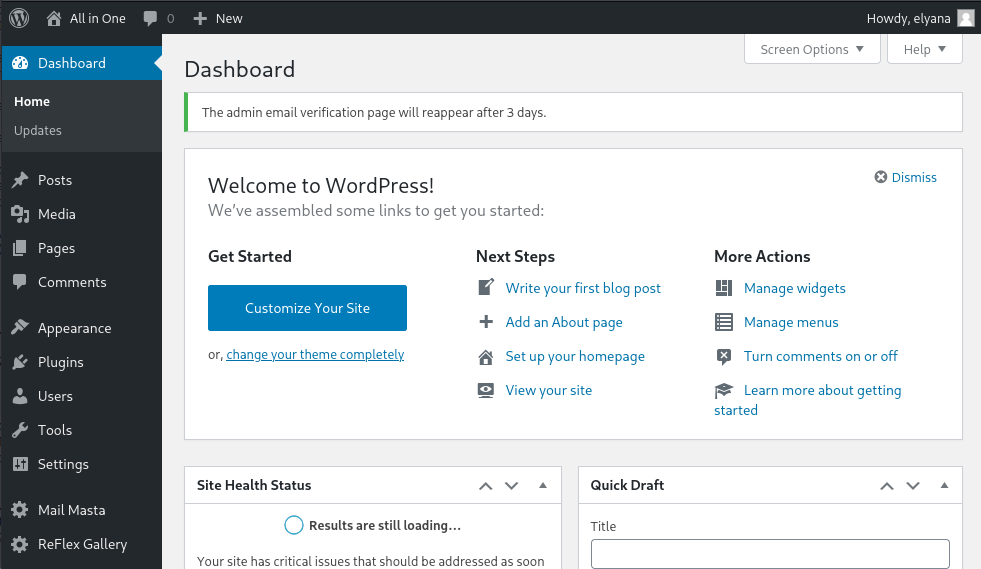
Task: Click the WordPress logo icon
Action: (x=19, y=18)
